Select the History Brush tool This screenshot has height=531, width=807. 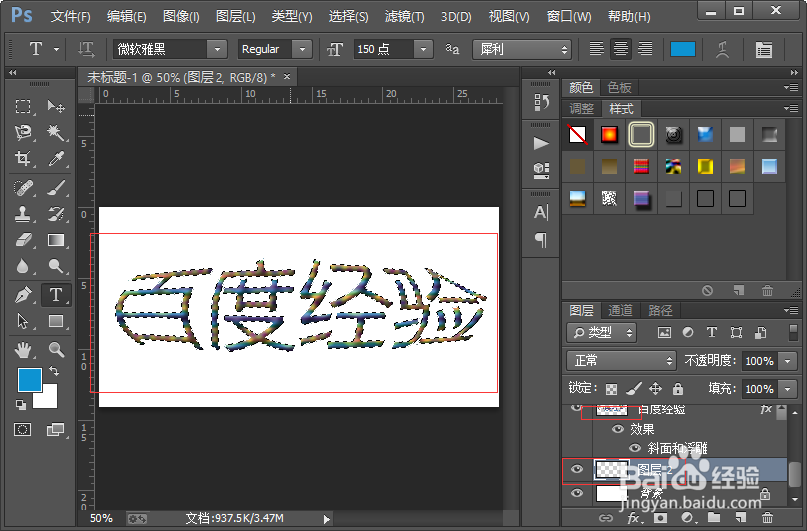tap(56, 214)
